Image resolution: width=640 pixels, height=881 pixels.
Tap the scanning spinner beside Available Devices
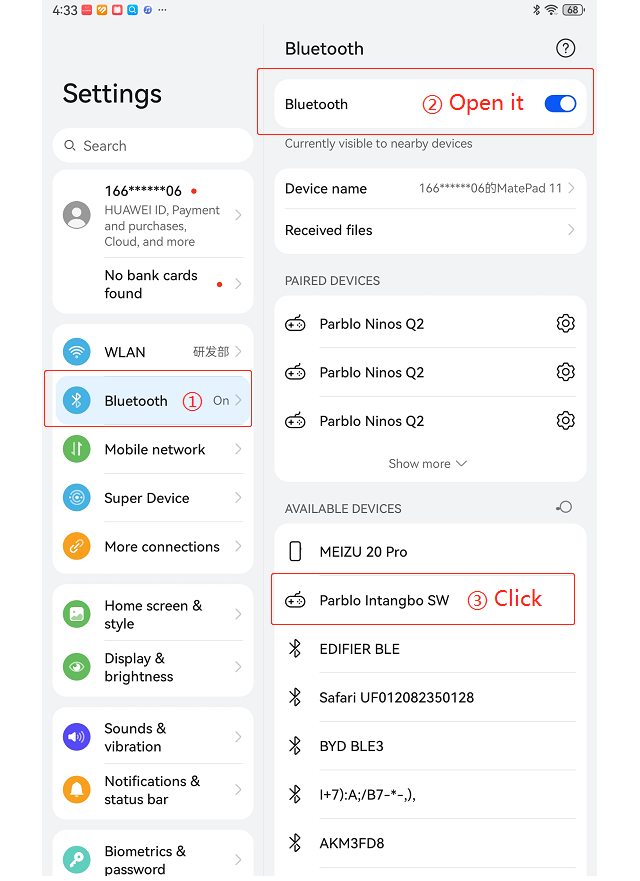tap(564, 507)
